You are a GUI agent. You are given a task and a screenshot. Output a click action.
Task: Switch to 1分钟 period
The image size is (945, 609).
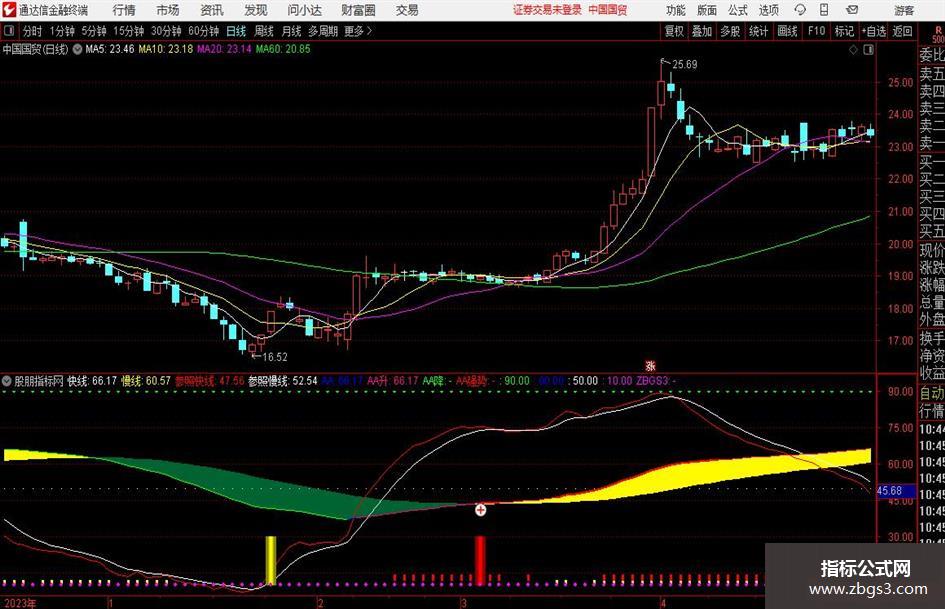(x=61, y=31)
